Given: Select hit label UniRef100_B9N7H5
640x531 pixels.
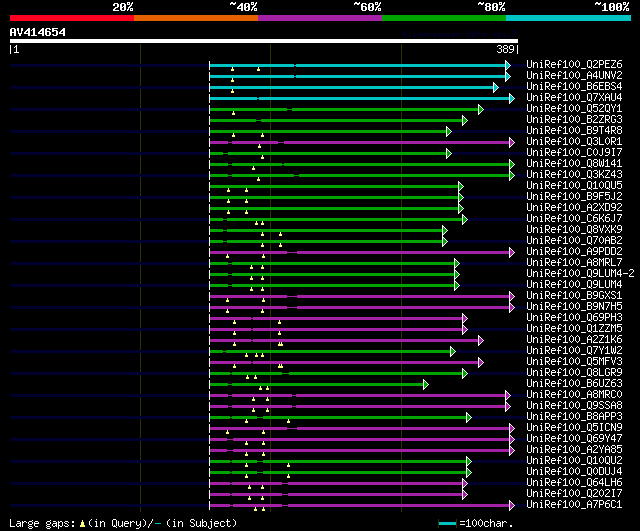Looking at the screenshot, I should coord(574,307).
